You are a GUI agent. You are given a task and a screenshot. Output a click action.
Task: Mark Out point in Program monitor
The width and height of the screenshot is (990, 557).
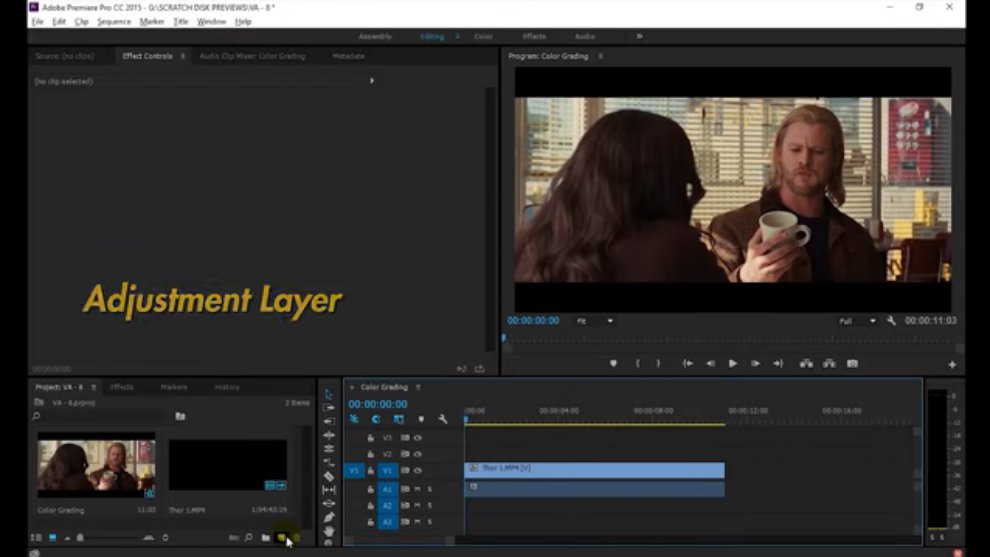tap(658, 364)
